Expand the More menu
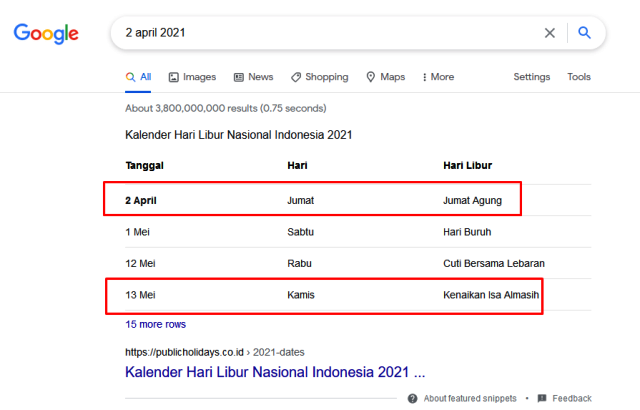640x410 pixels. [438, 77]
